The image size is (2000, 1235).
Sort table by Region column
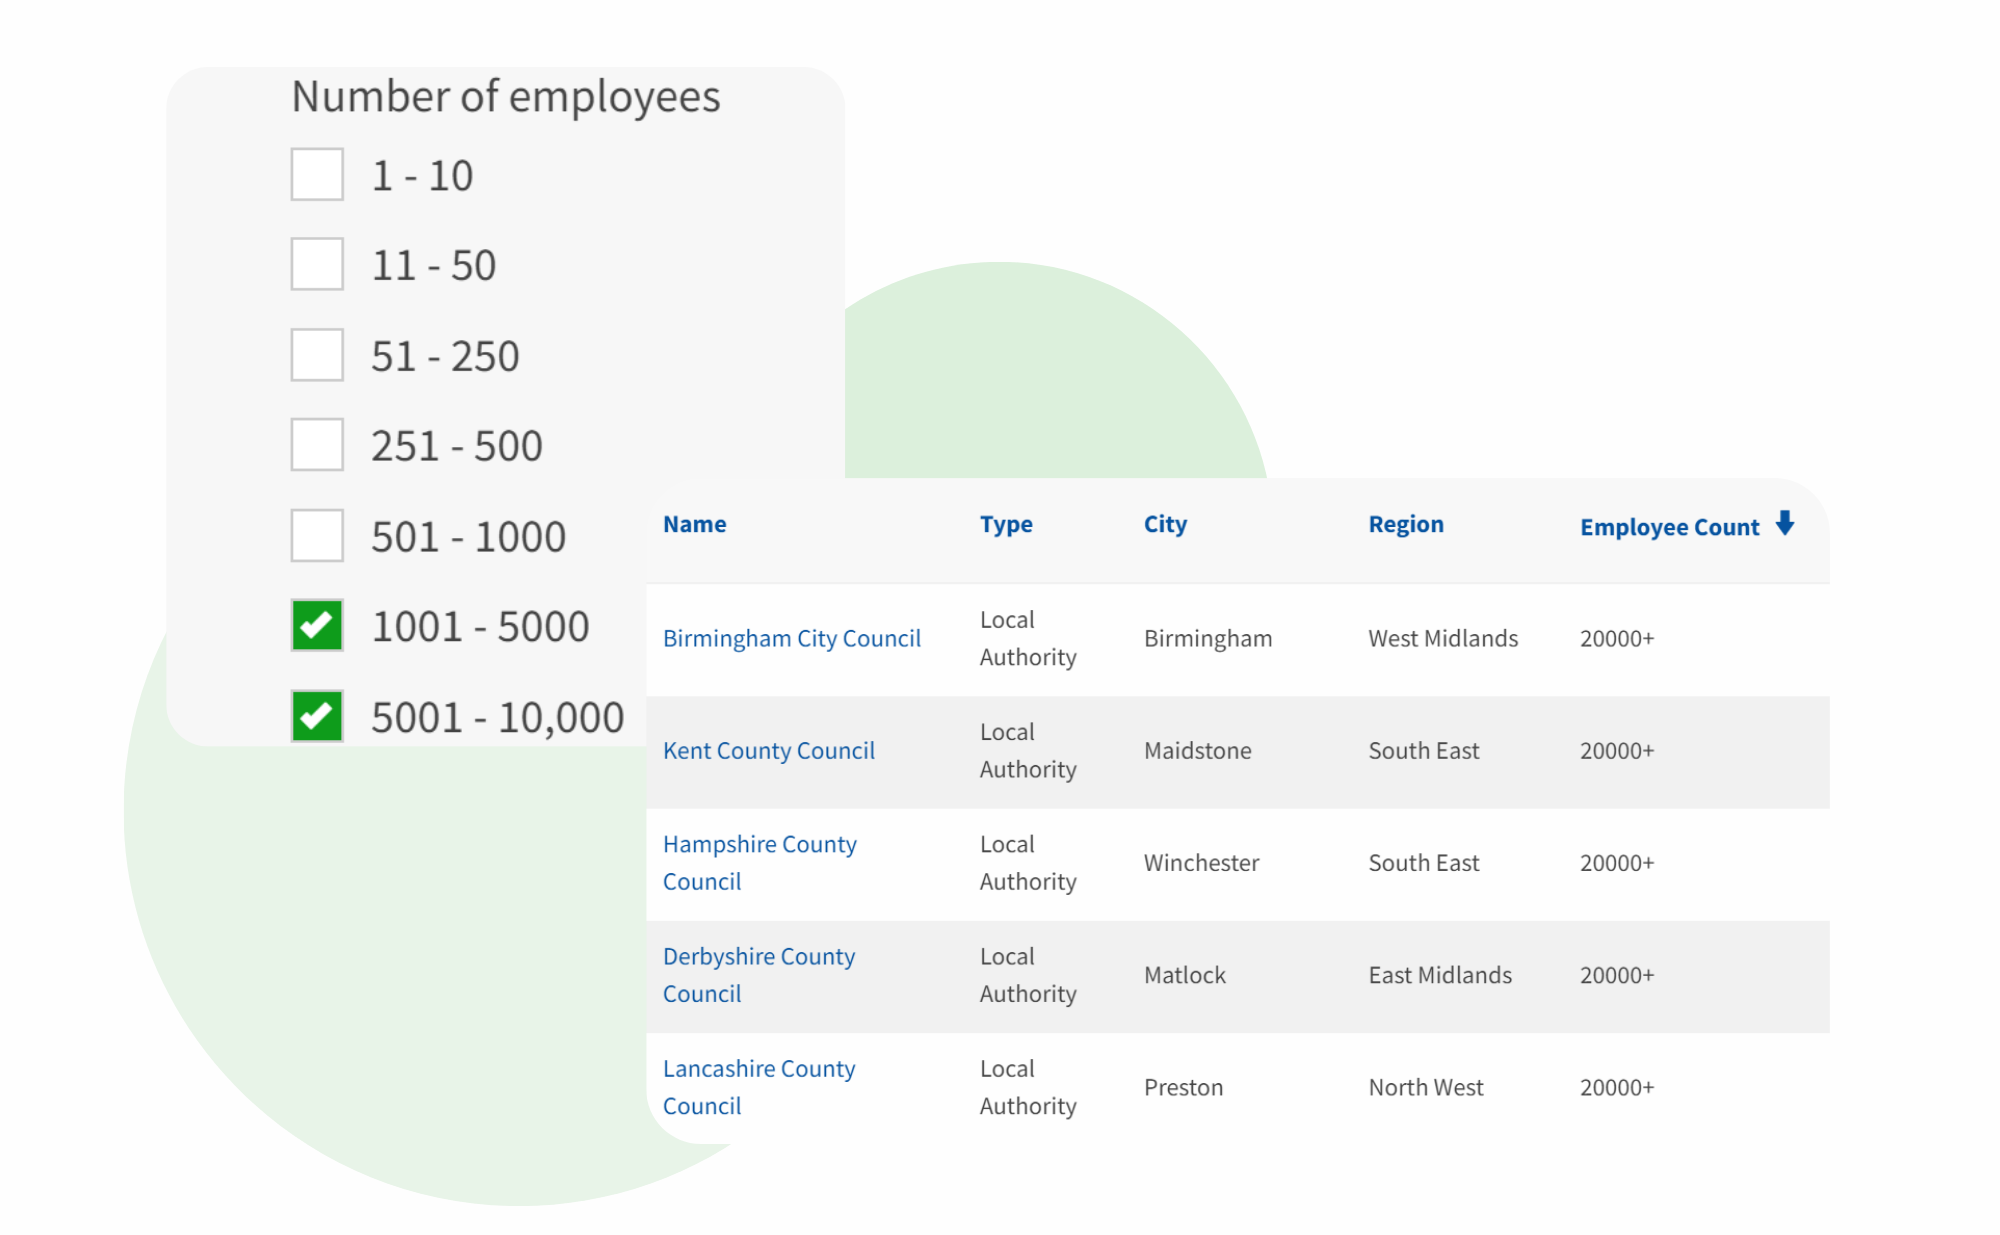click(x=1406, y=525)
